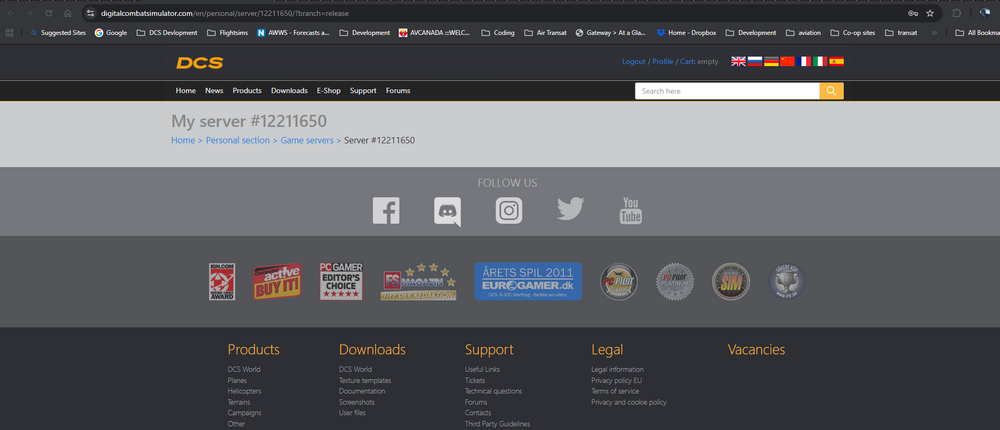Open the Vacancies footer heading
1000x430 pixels.
(756, 350)
